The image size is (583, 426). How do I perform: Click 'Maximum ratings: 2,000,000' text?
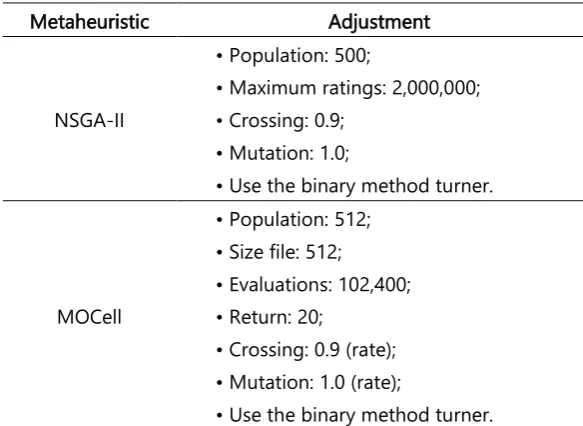point(355,88)
